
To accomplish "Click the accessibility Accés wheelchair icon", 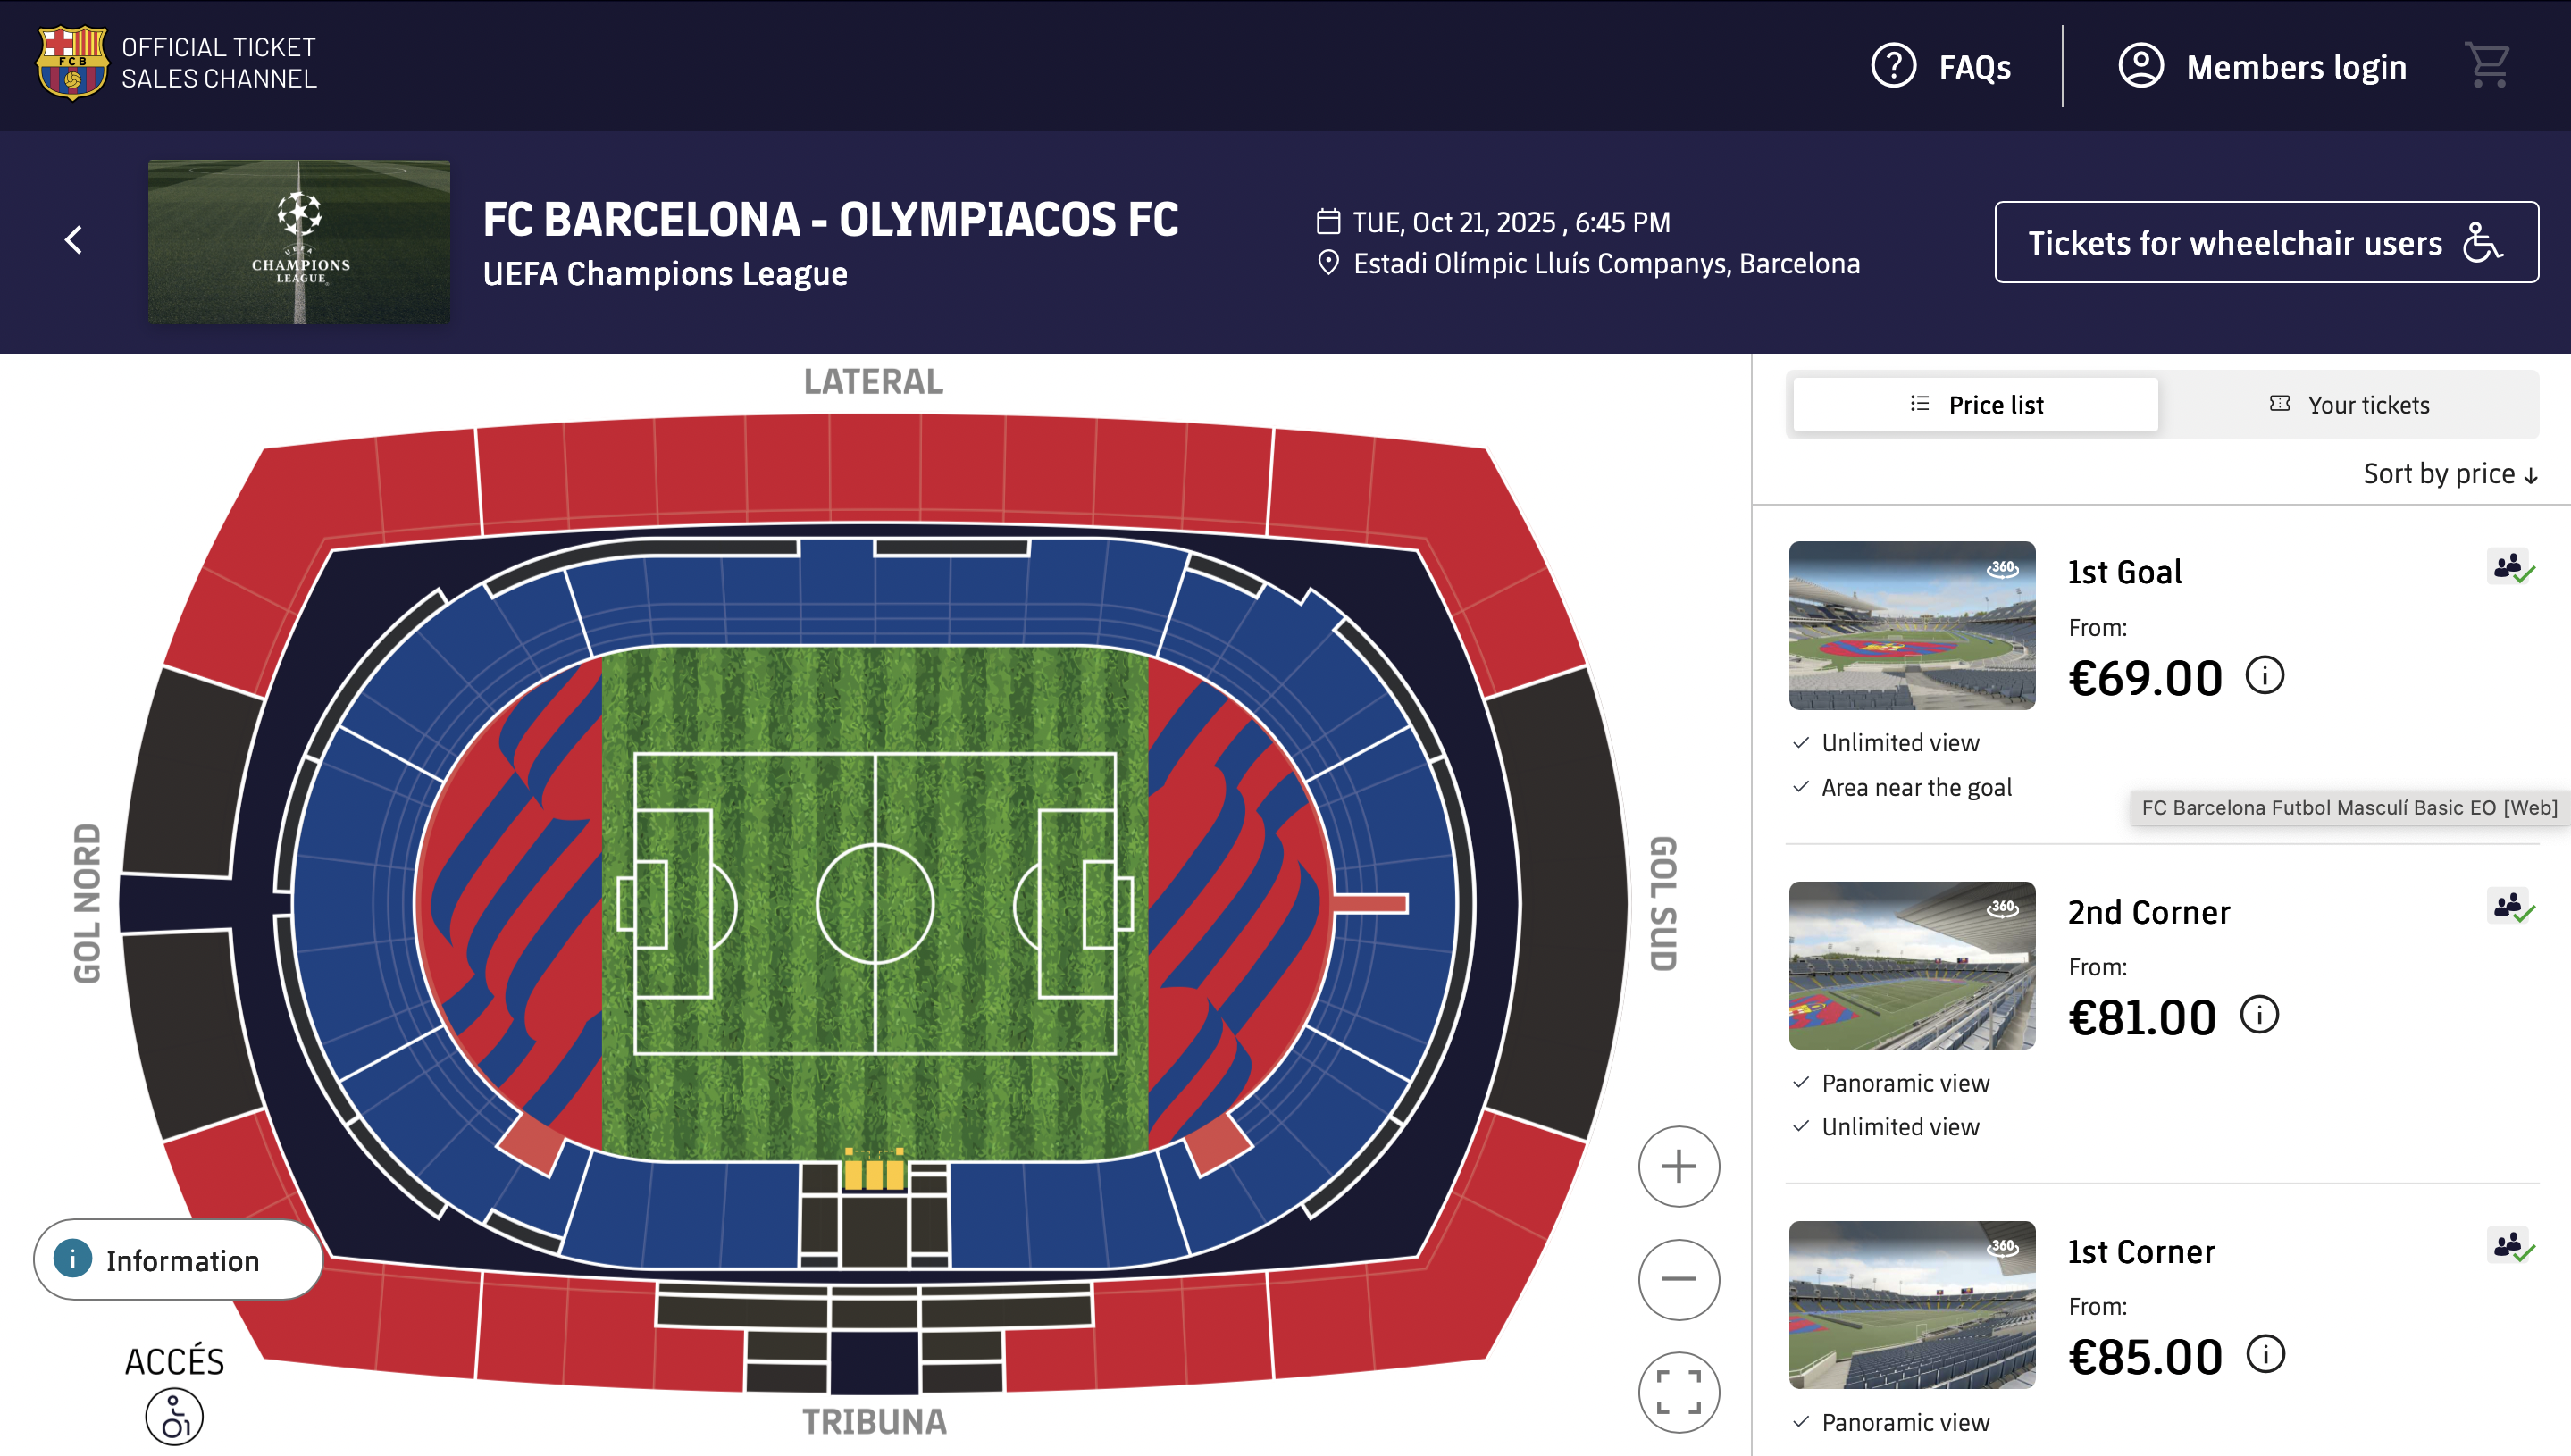I will coord(174,1417).
